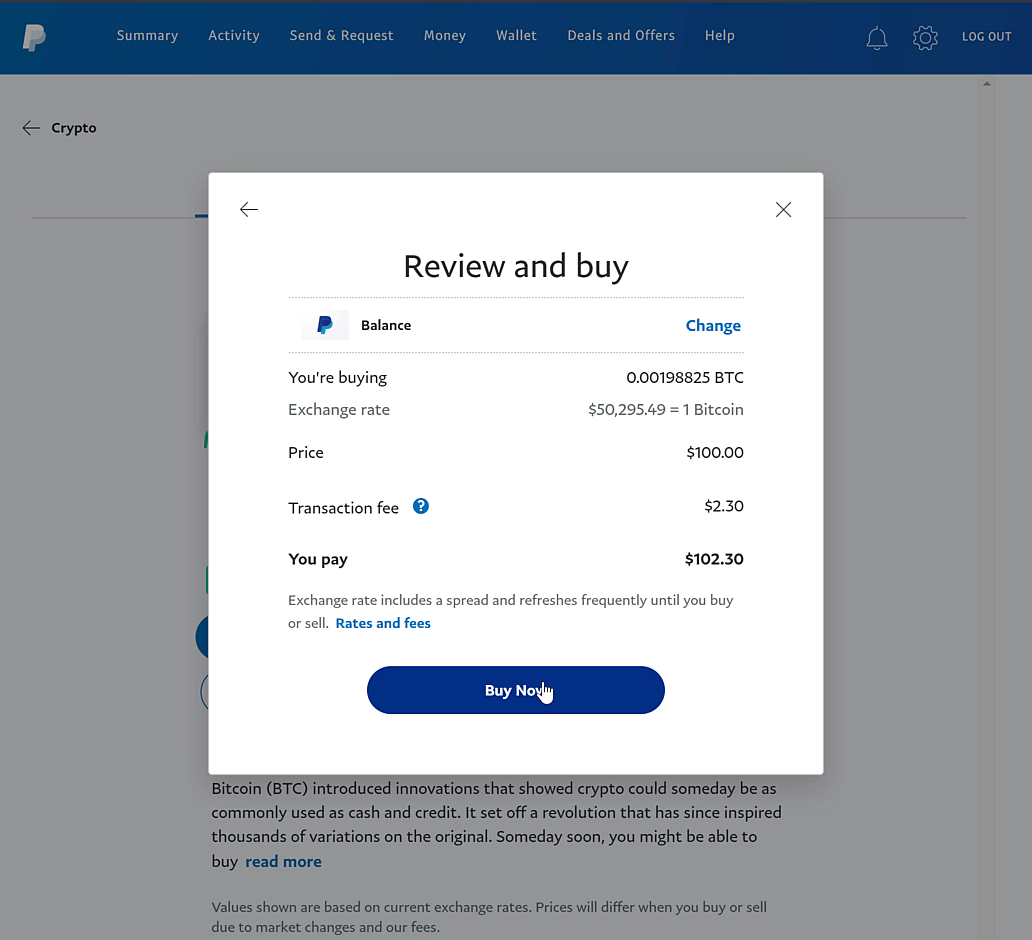
Task: Click the $100.00 price value
Action: click(x=715, y=452)
